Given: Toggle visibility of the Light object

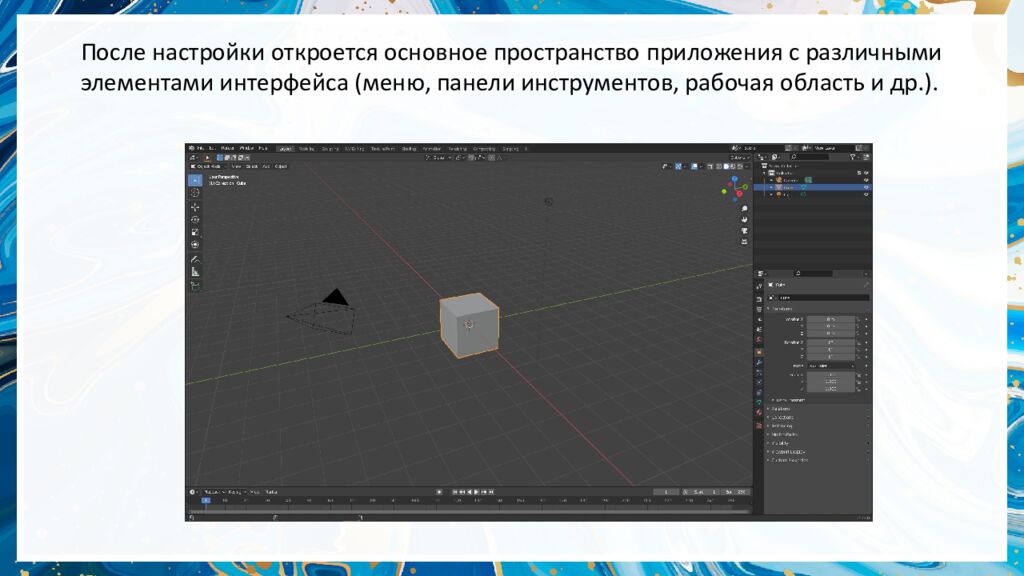Looking at the screenshot, I should (x=866, y=194).
